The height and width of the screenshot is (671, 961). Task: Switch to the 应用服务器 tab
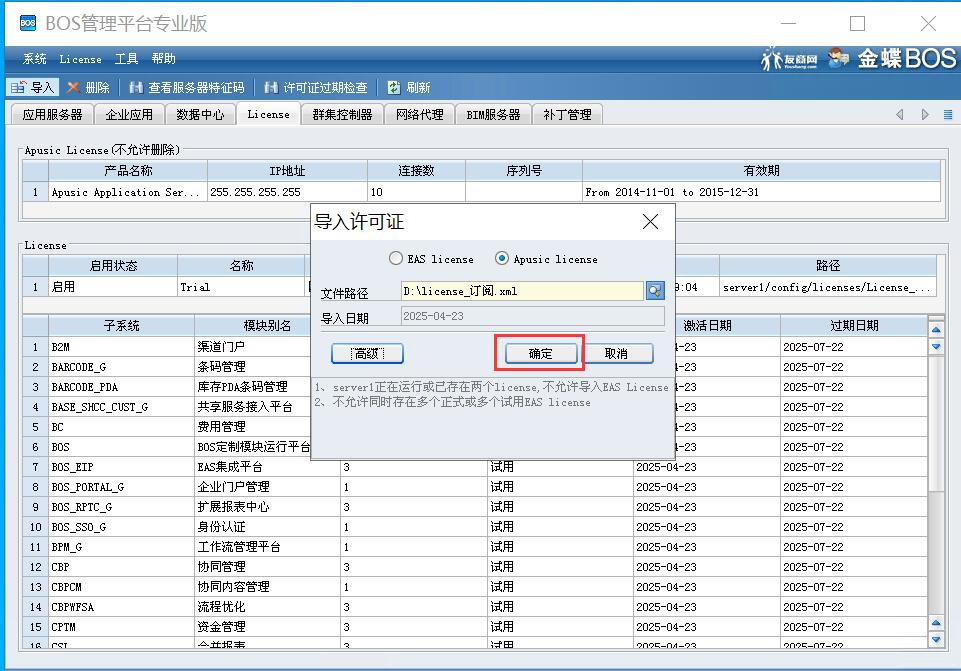[52, 115]
